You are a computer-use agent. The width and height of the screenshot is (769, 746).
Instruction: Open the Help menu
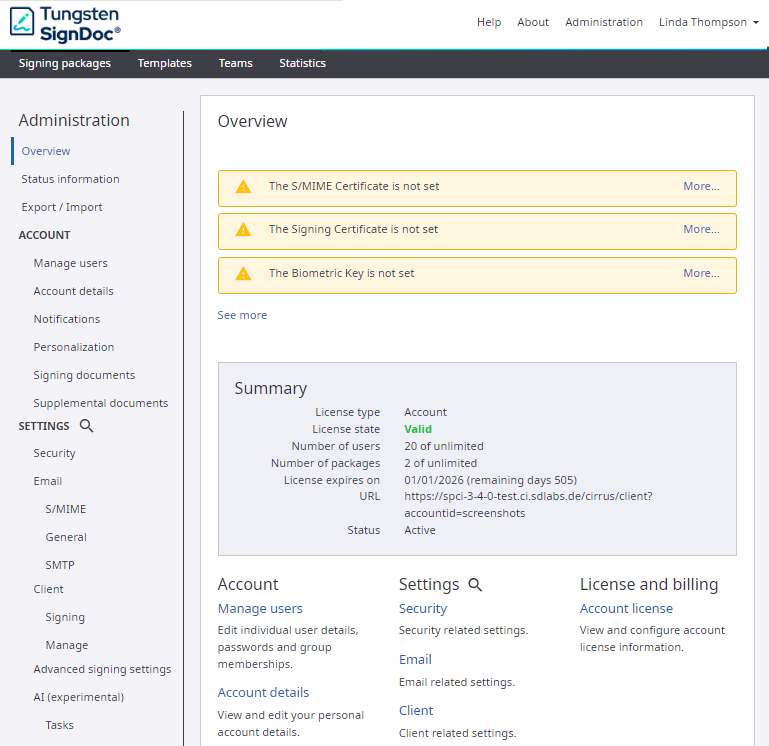[489, 22]
